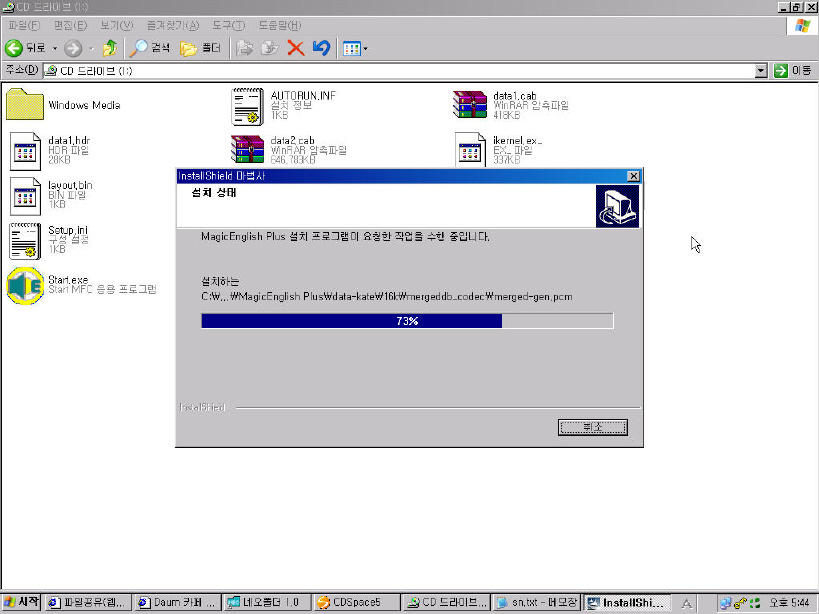Click the language bar A indicator
Viewport: 819px width, 614px height.
click(687, 604)
